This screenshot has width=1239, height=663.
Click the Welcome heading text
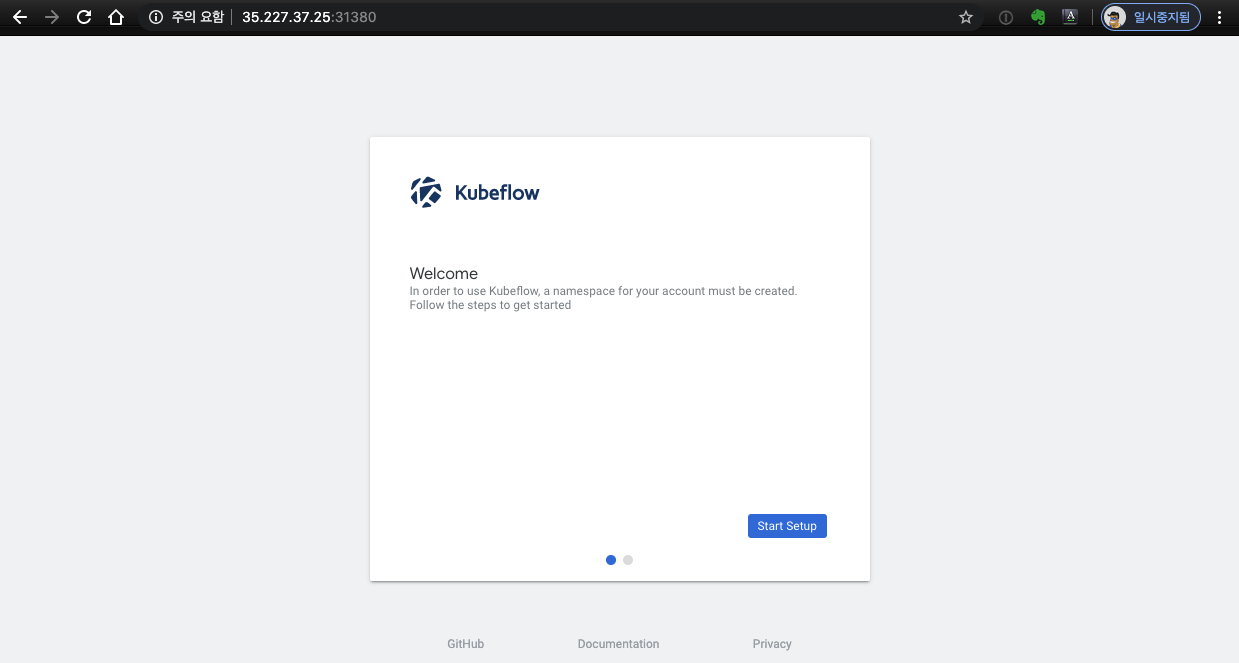[x=444, y=273]
